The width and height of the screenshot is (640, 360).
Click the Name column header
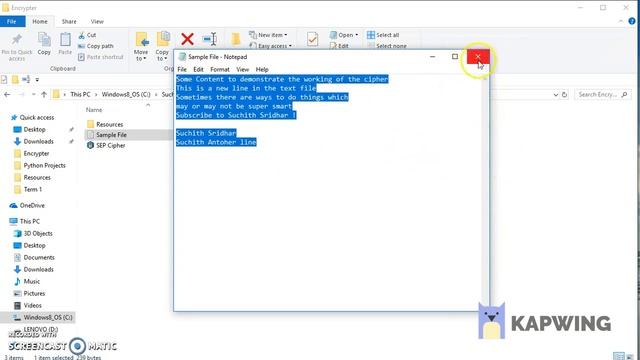pos(94,110)
